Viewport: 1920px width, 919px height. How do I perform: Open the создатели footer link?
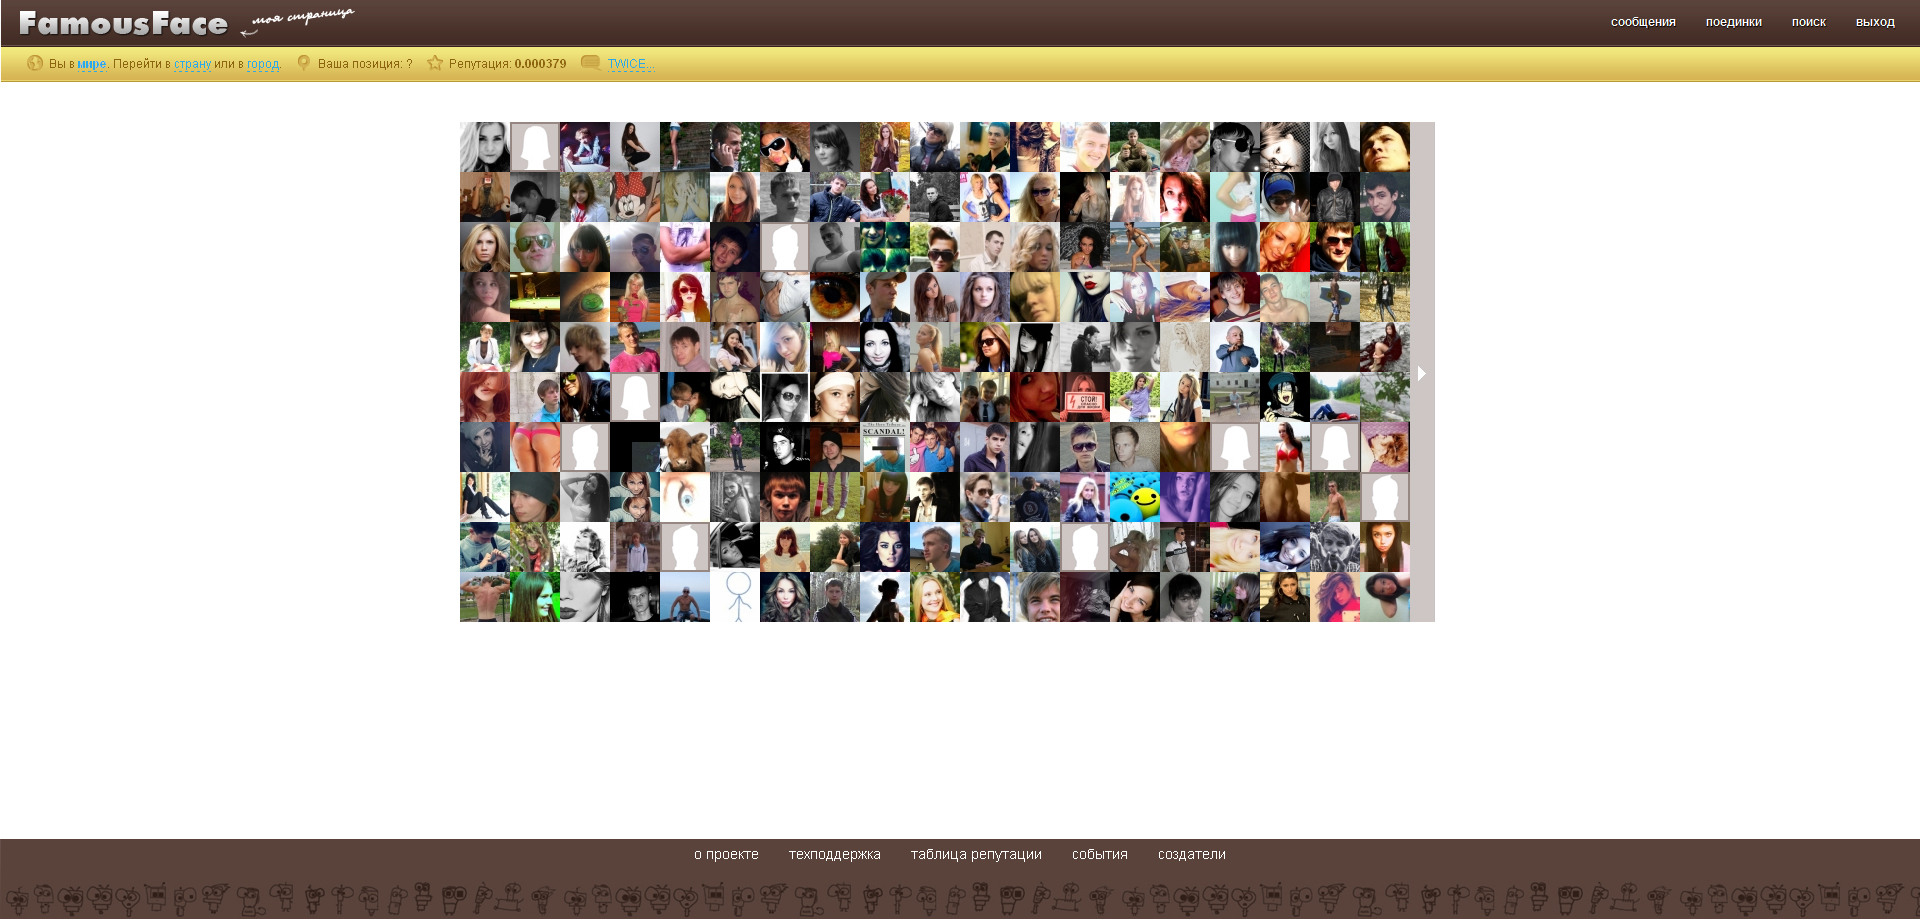[1192, 854]
